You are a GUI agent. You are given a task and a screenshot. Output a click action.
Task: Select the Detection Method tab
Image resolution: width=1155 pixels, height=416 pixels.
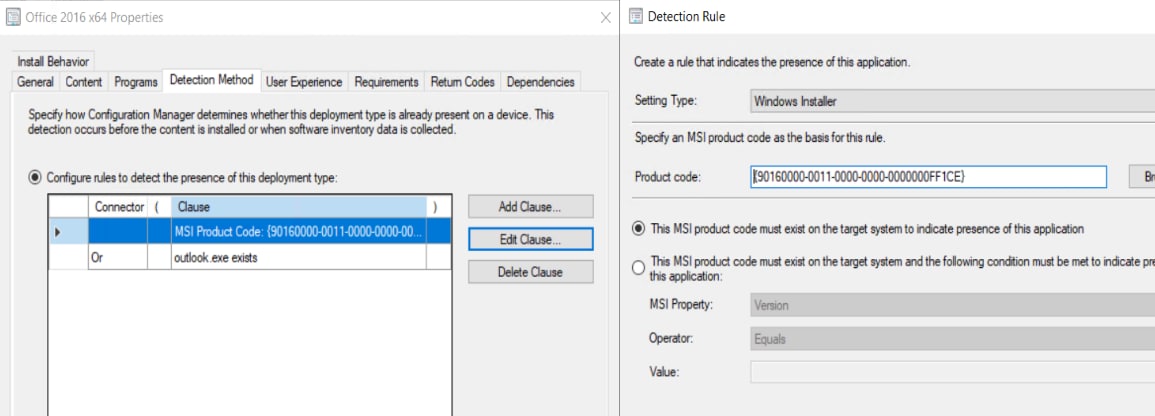tap(211, 80)
